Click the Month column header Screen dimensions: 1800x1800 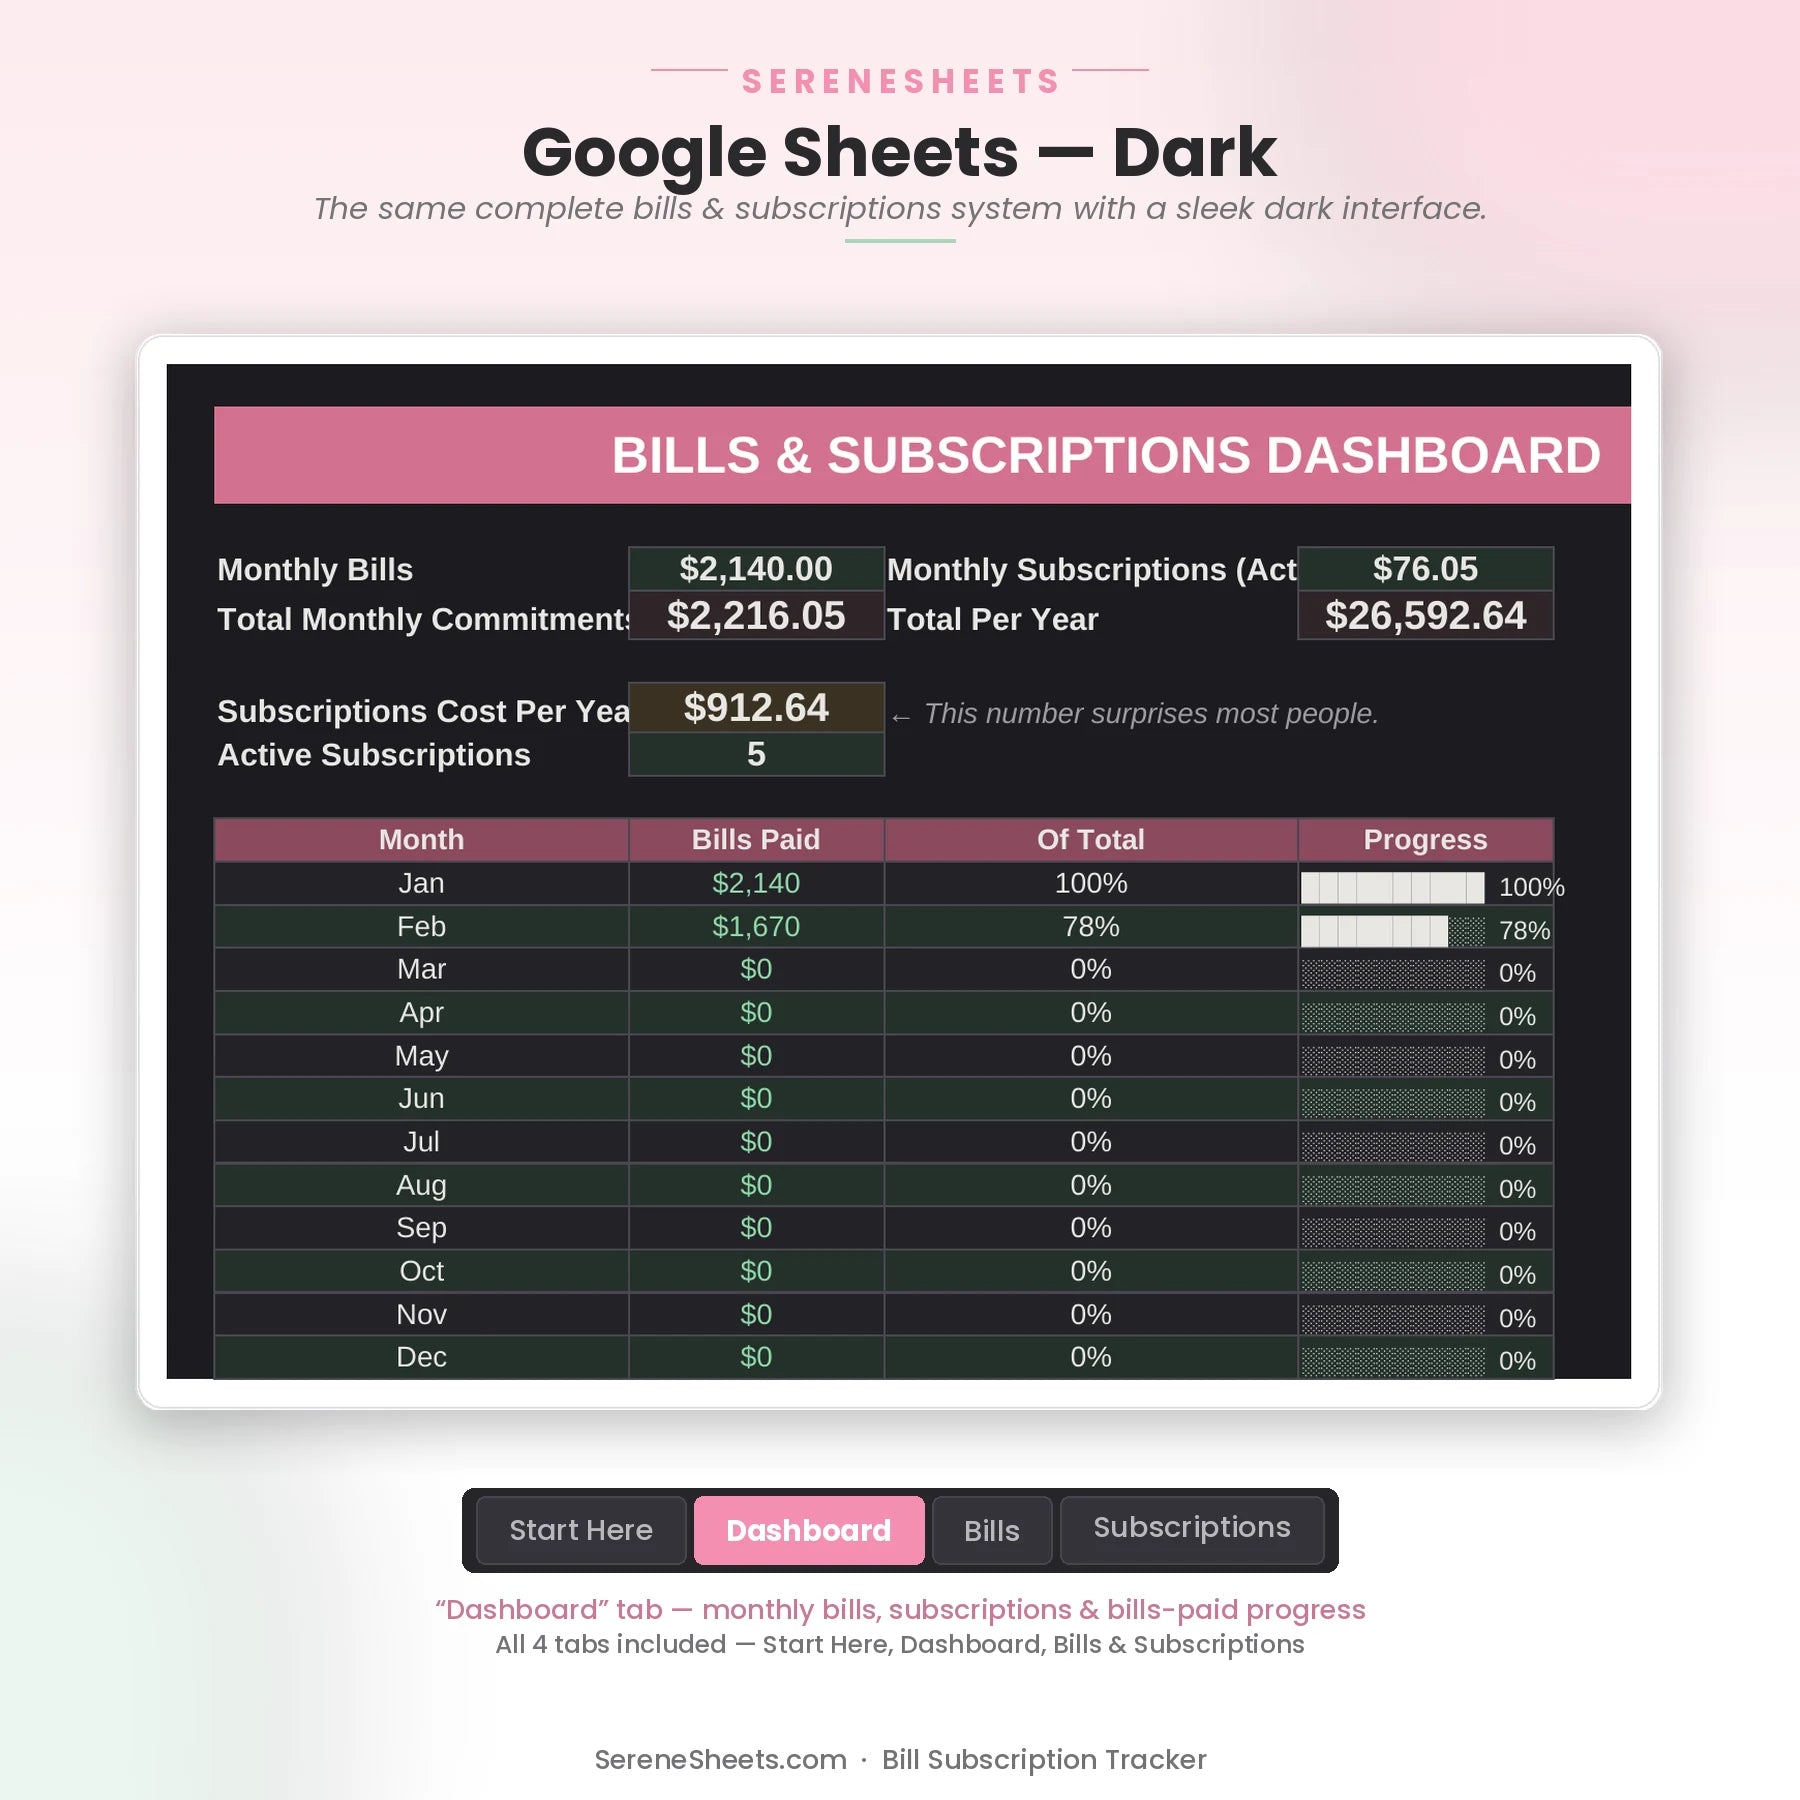point(421,840)
